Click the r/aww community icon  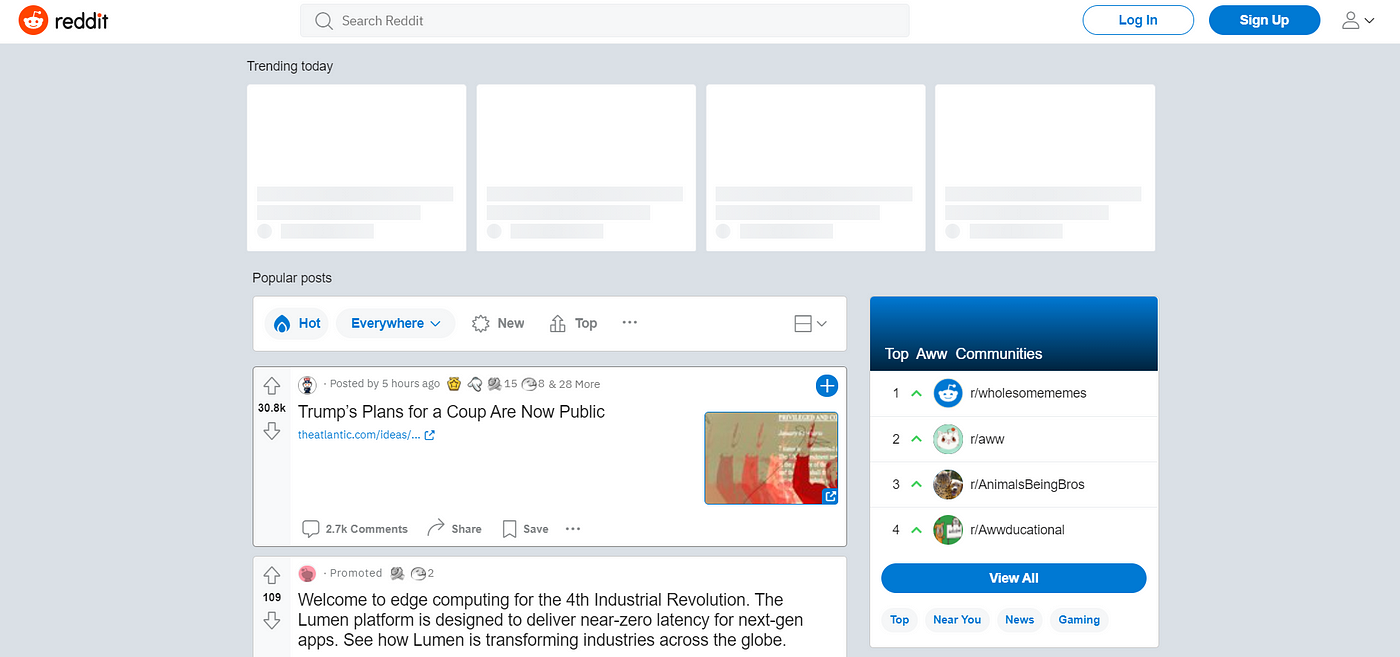point(948,439)
